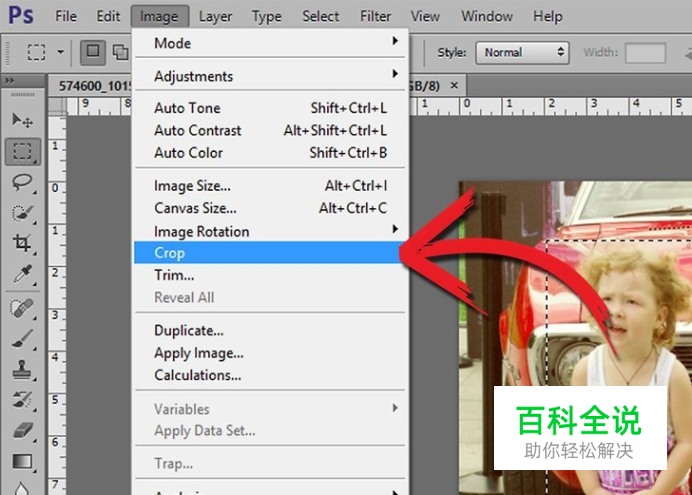This screenshot has width=692, height=495.
Task: Open Canvas Size dialog
Action: point(270,208)
